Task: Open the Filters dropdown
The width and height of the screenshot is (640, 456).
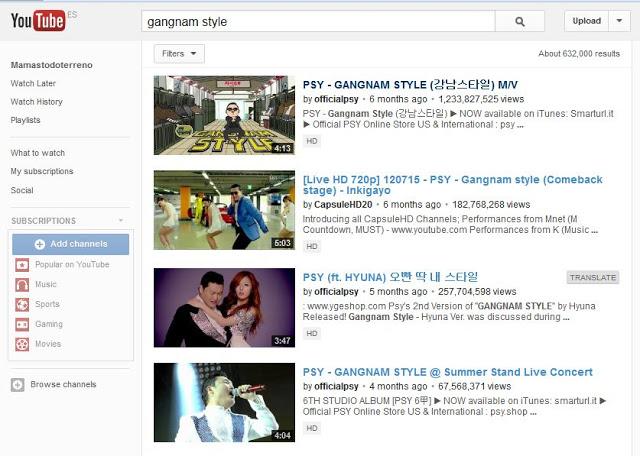Action: 179,53
